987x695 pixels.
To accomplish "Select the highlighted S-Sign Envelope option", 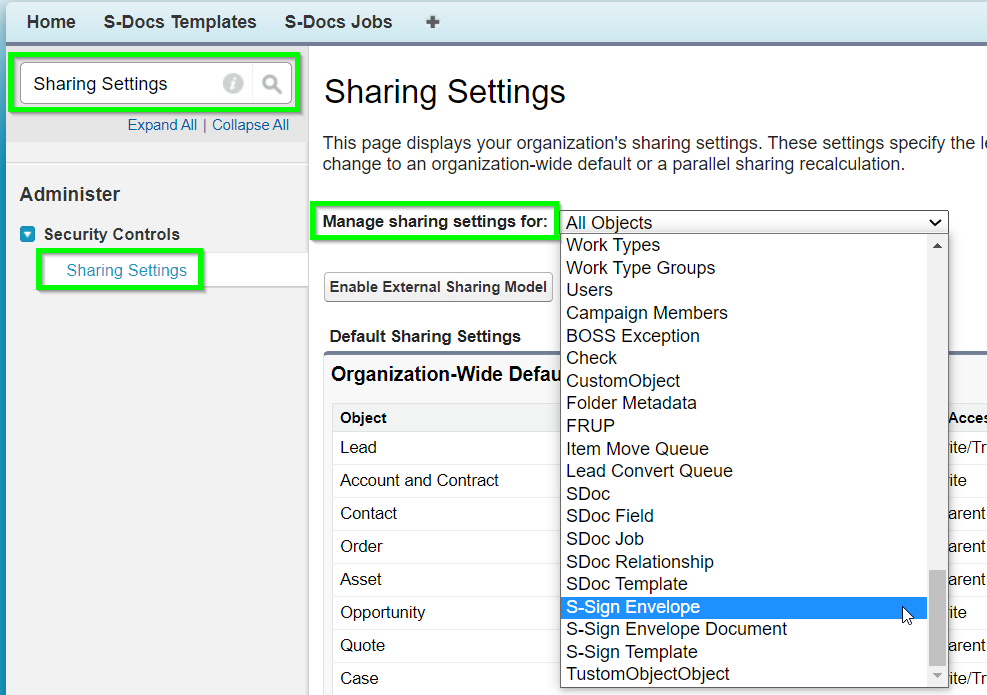I will pos(743,607).
